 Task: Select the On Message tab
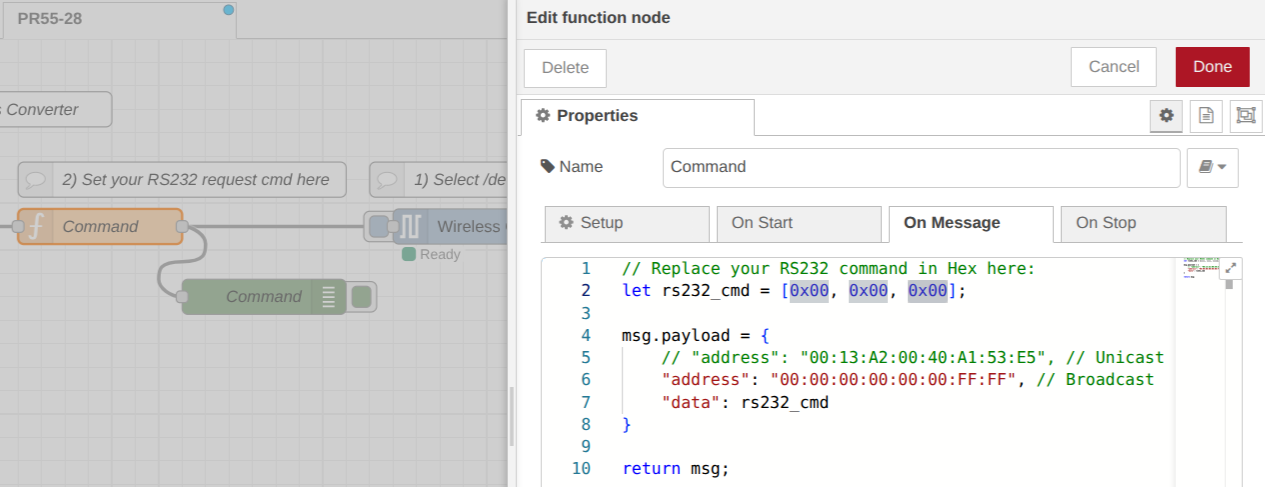971,224
